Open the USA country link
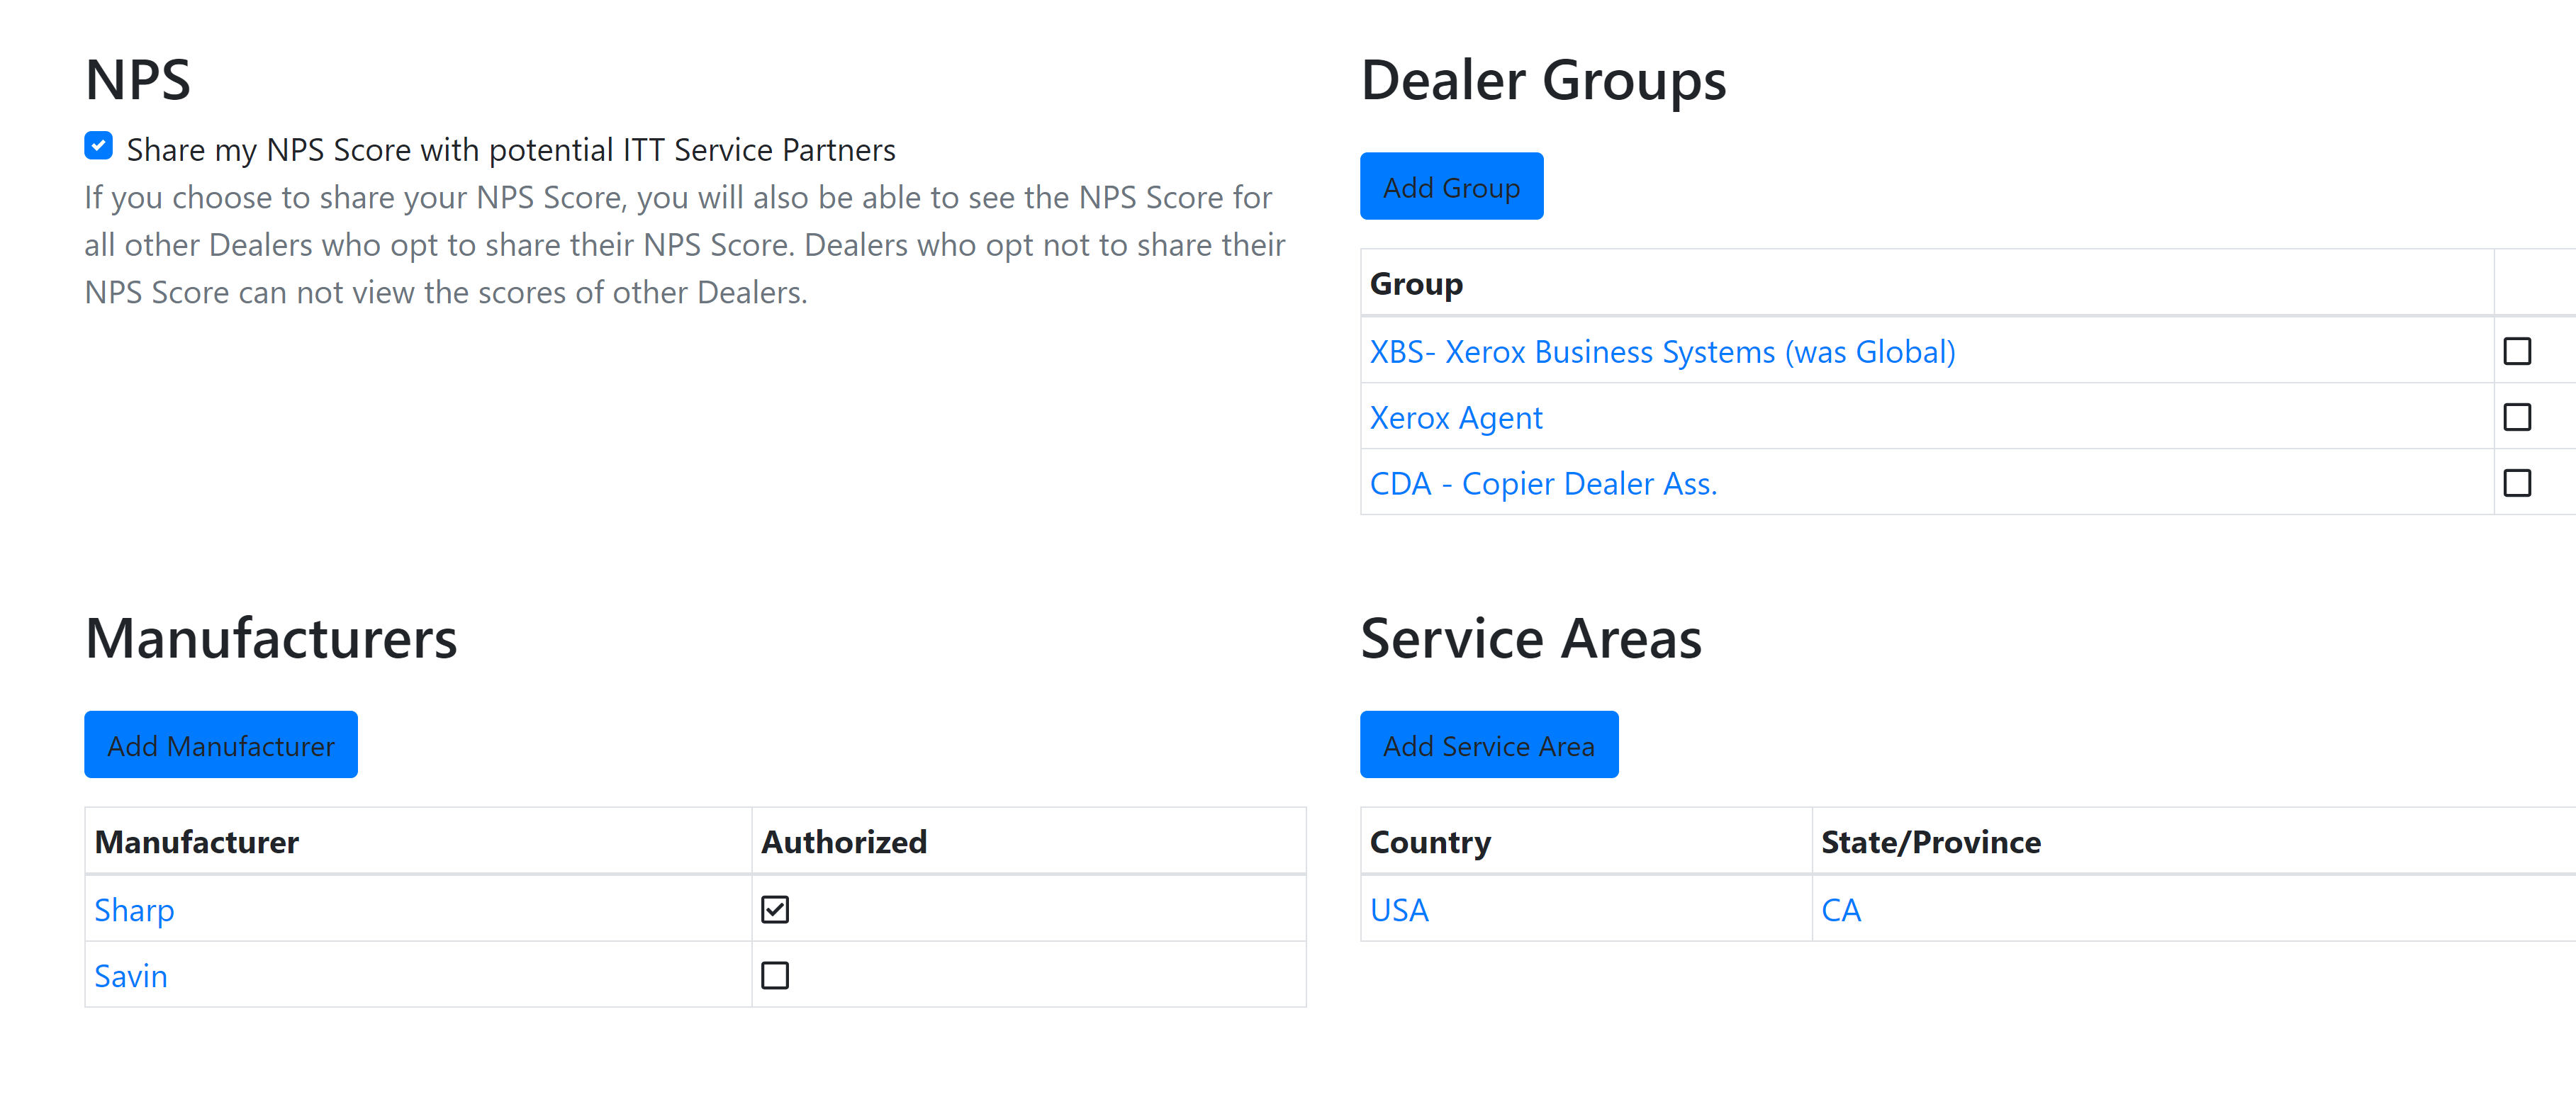Viewport: 2576px width, 1097px height. (x=1399, y=910)
